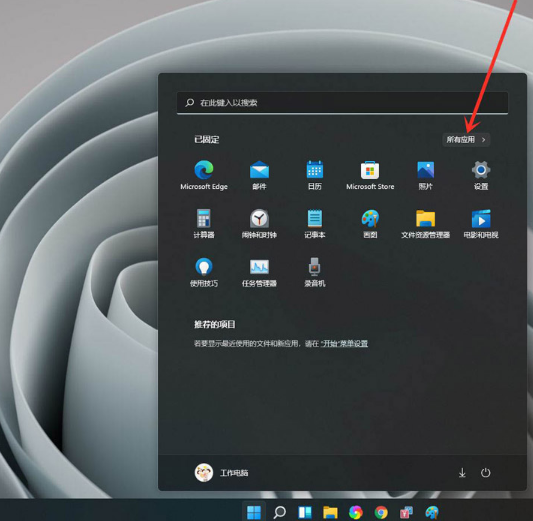The width and height of the screenshot is (533, 521).
Task: Open Settings (设置) gear icon
Action: point(481,175)
